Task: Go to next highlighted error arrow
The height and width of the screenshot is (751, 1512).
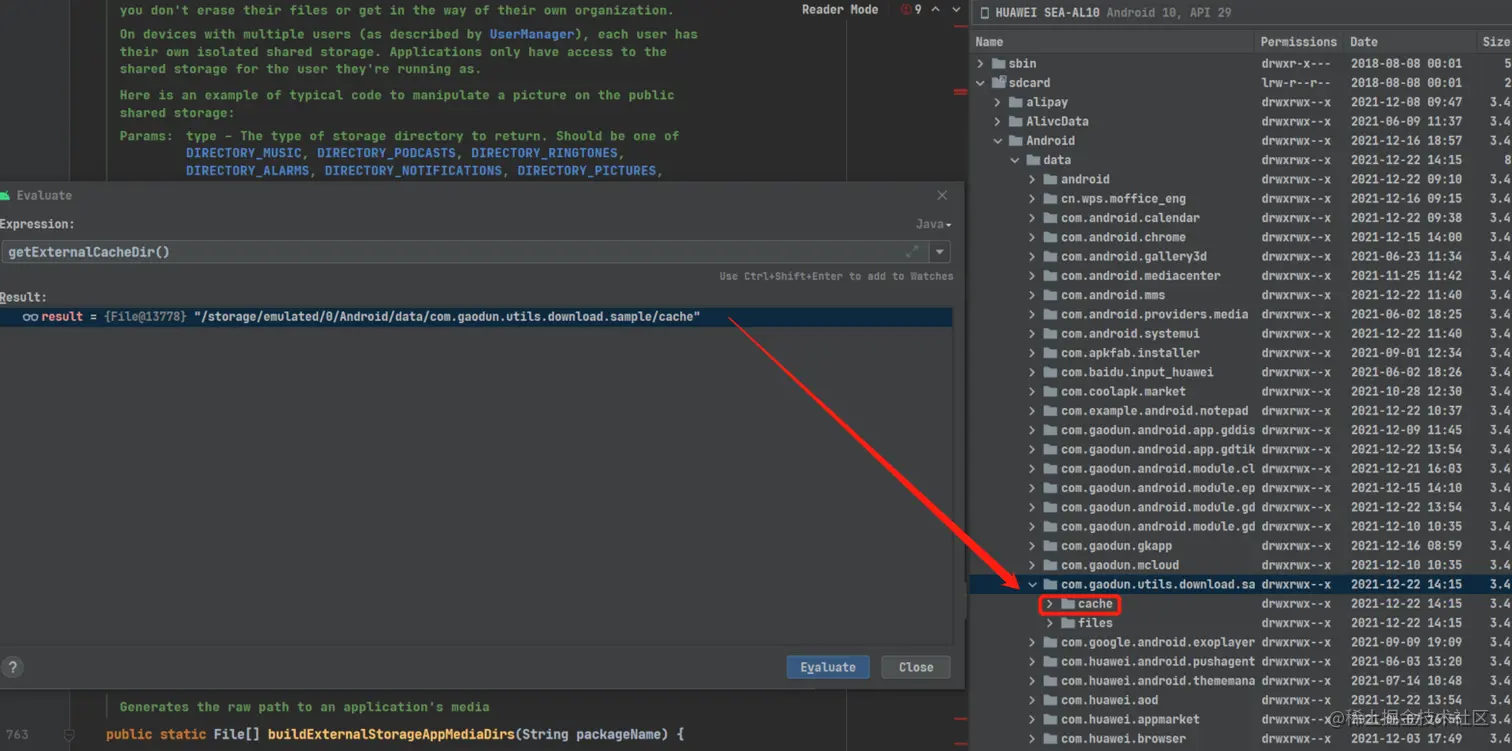Action: pos(956,10)
